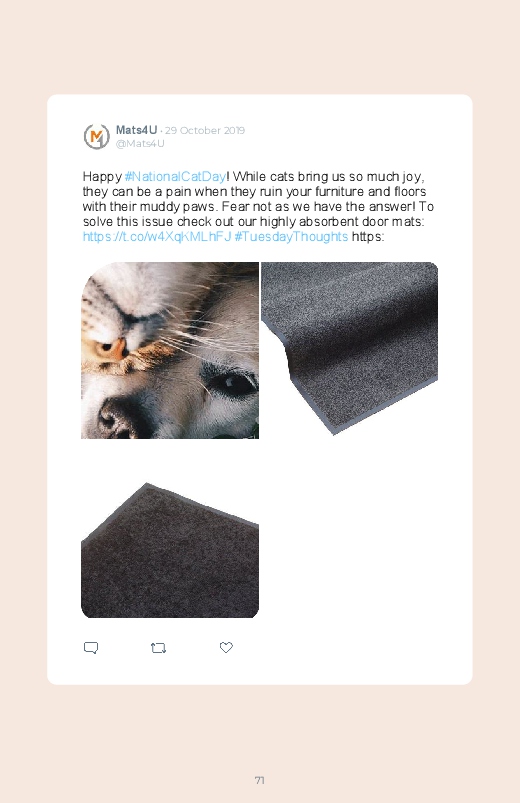The width and height of the screenshot is (520, 803).
Task: Open the #NationalCatDay hashtag
Action: [x=175, y=177]
